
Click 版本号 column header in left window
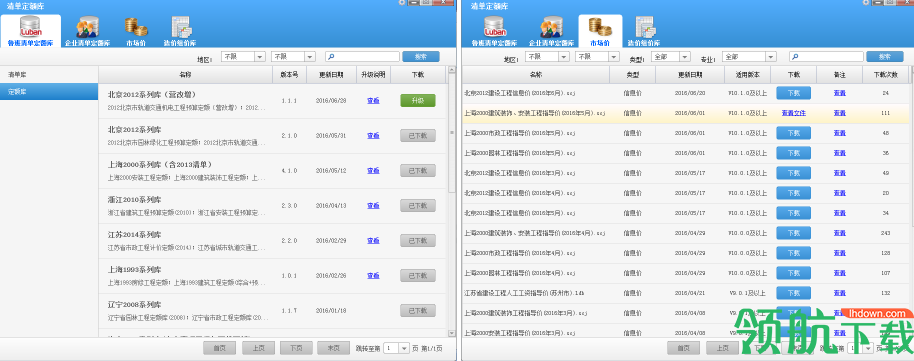coord(290,75)
